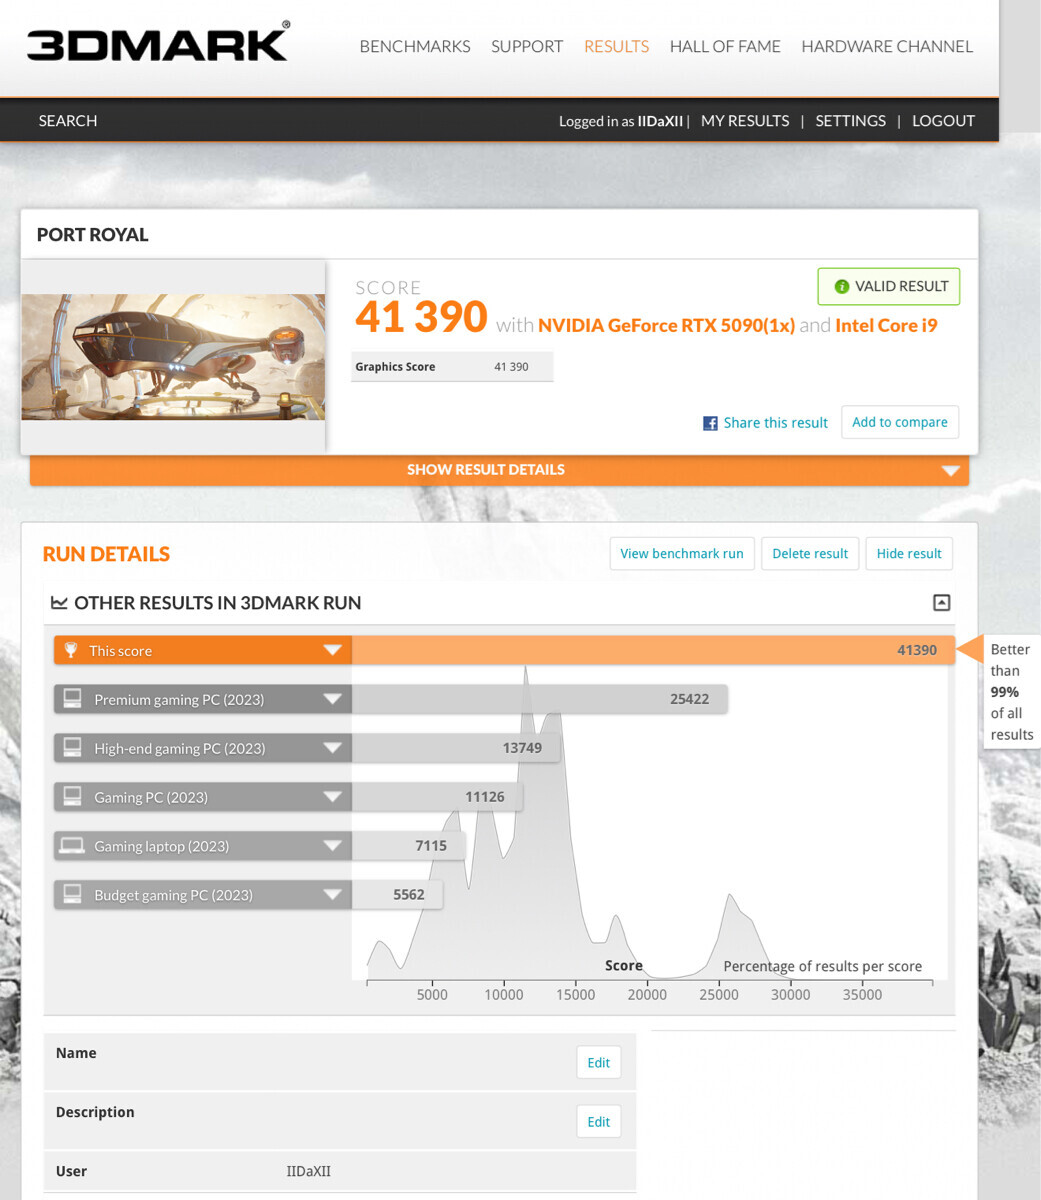The image size is (1041, 1200).
Task: Click Edit next to Description
Action: [x=598, y=1122]
